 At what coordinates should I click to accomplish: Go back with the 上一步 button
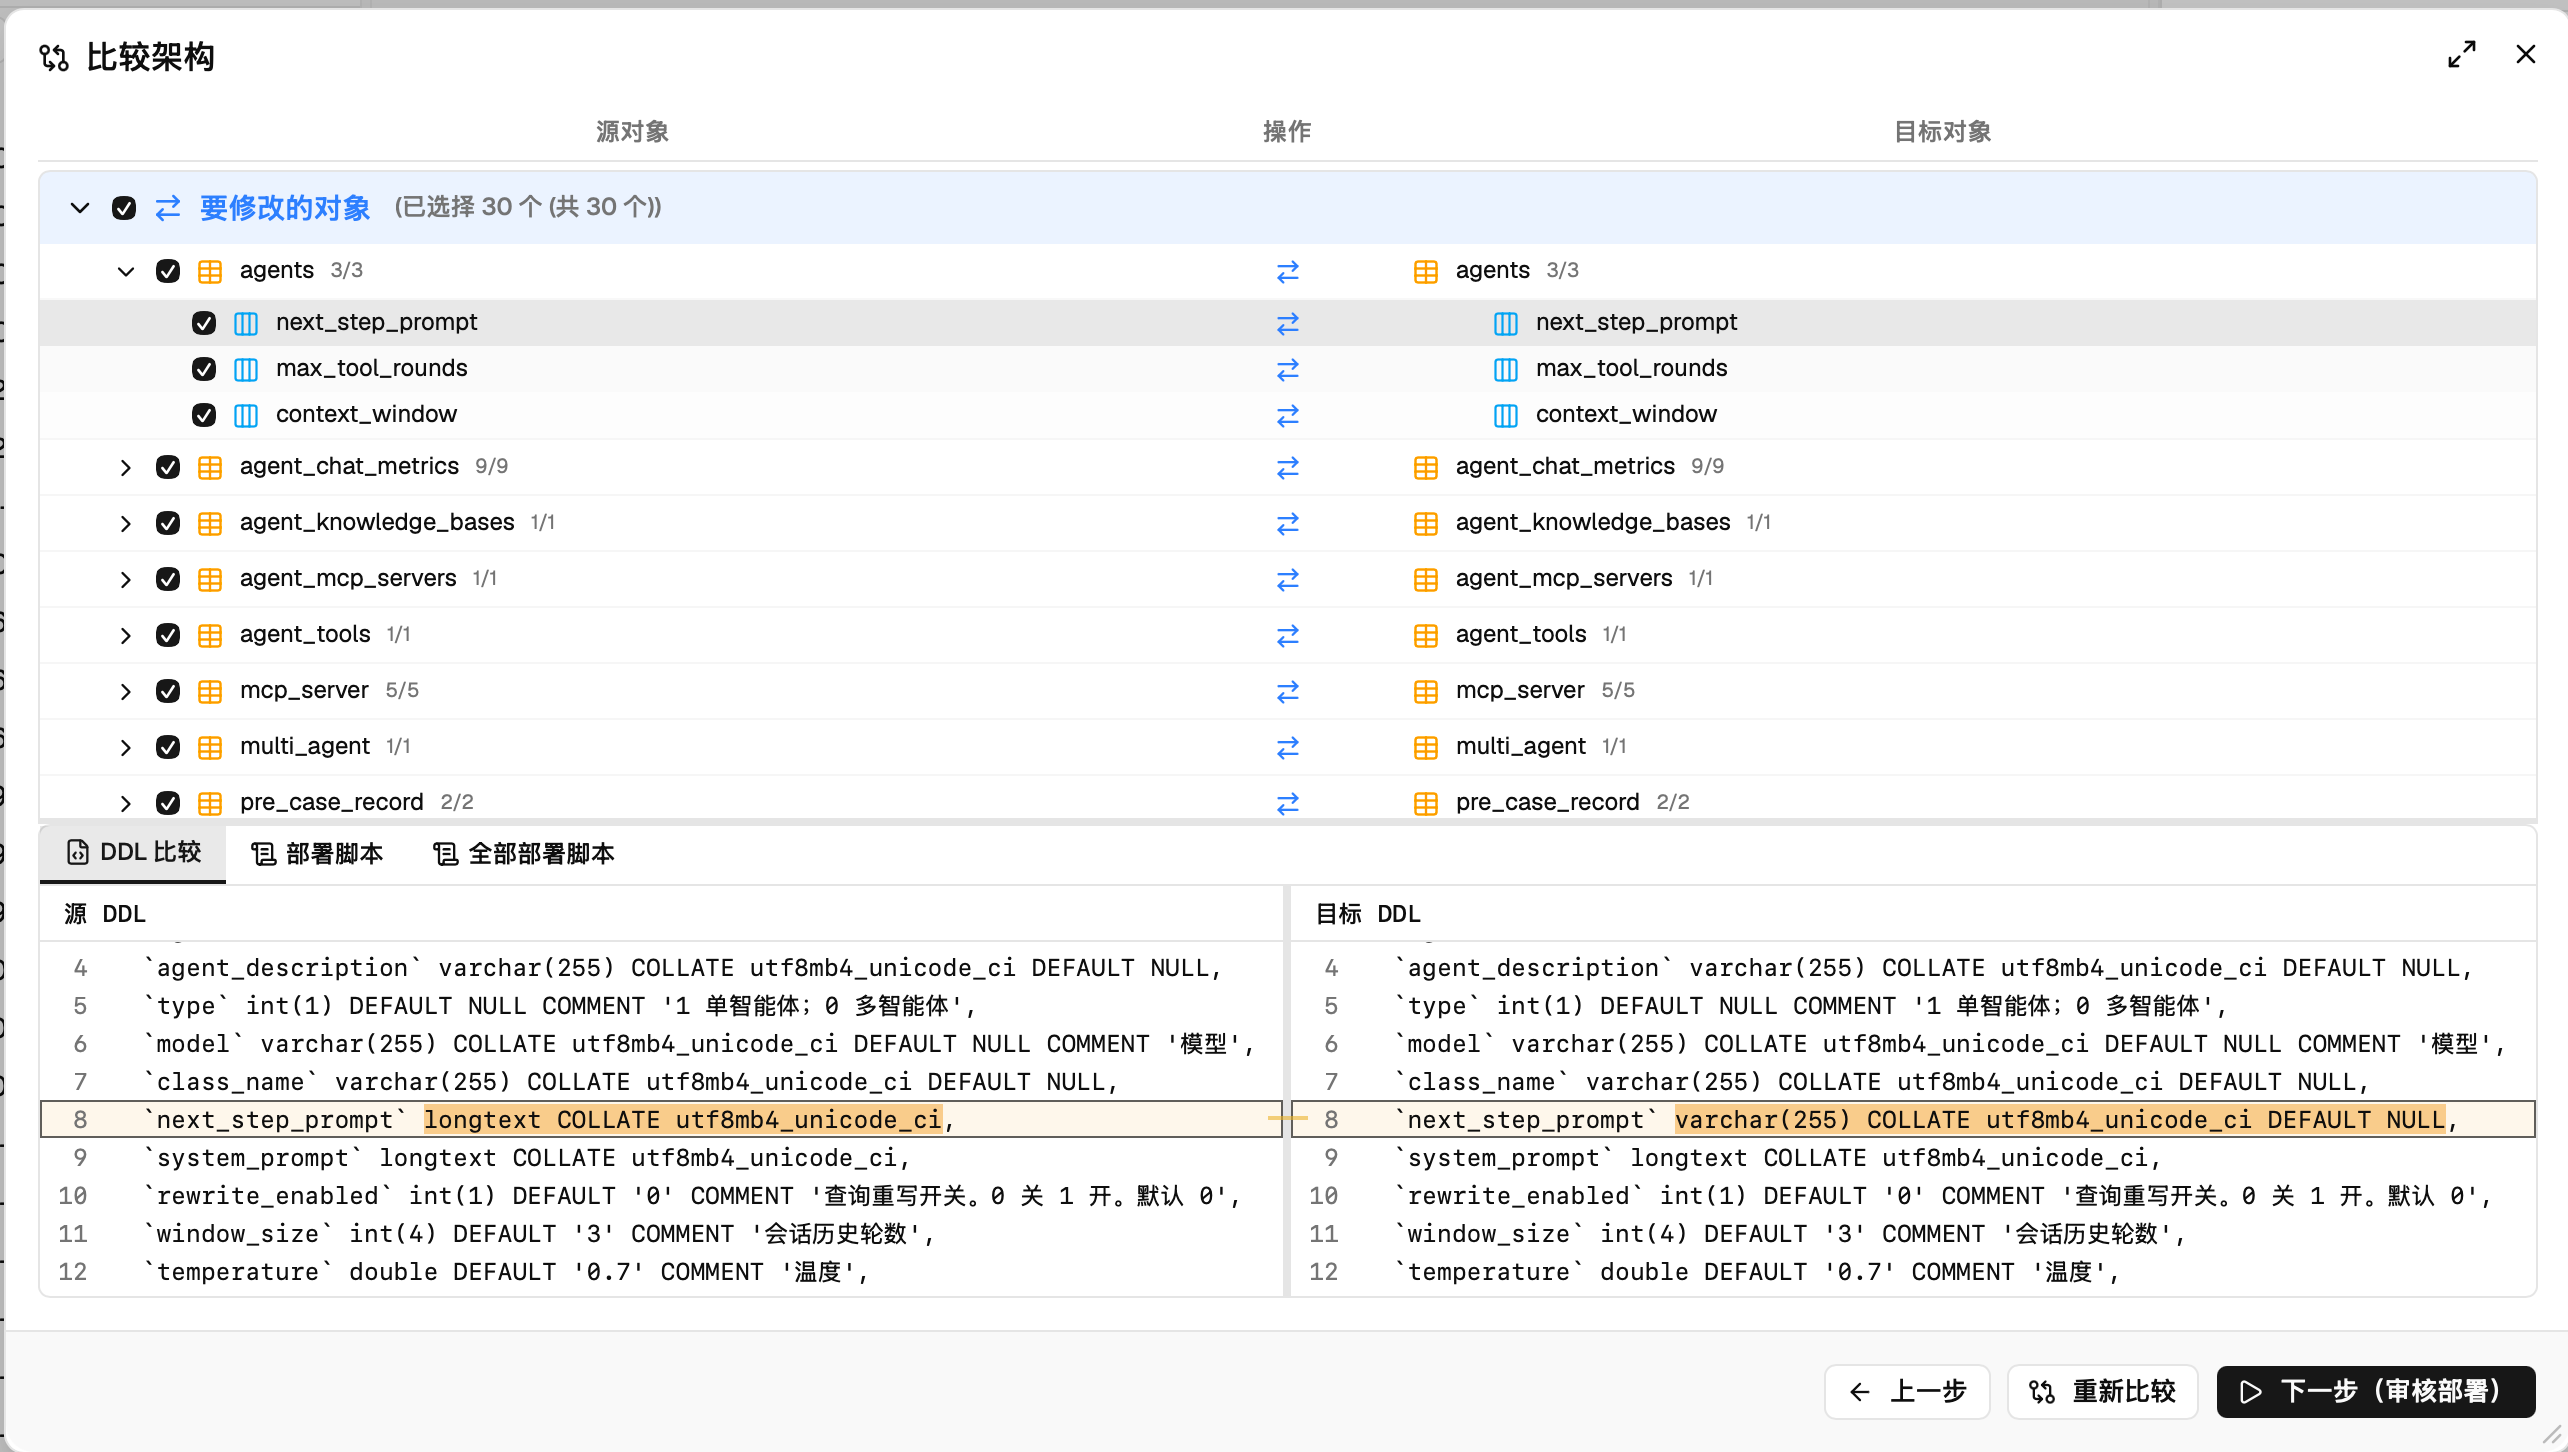1907,1391
